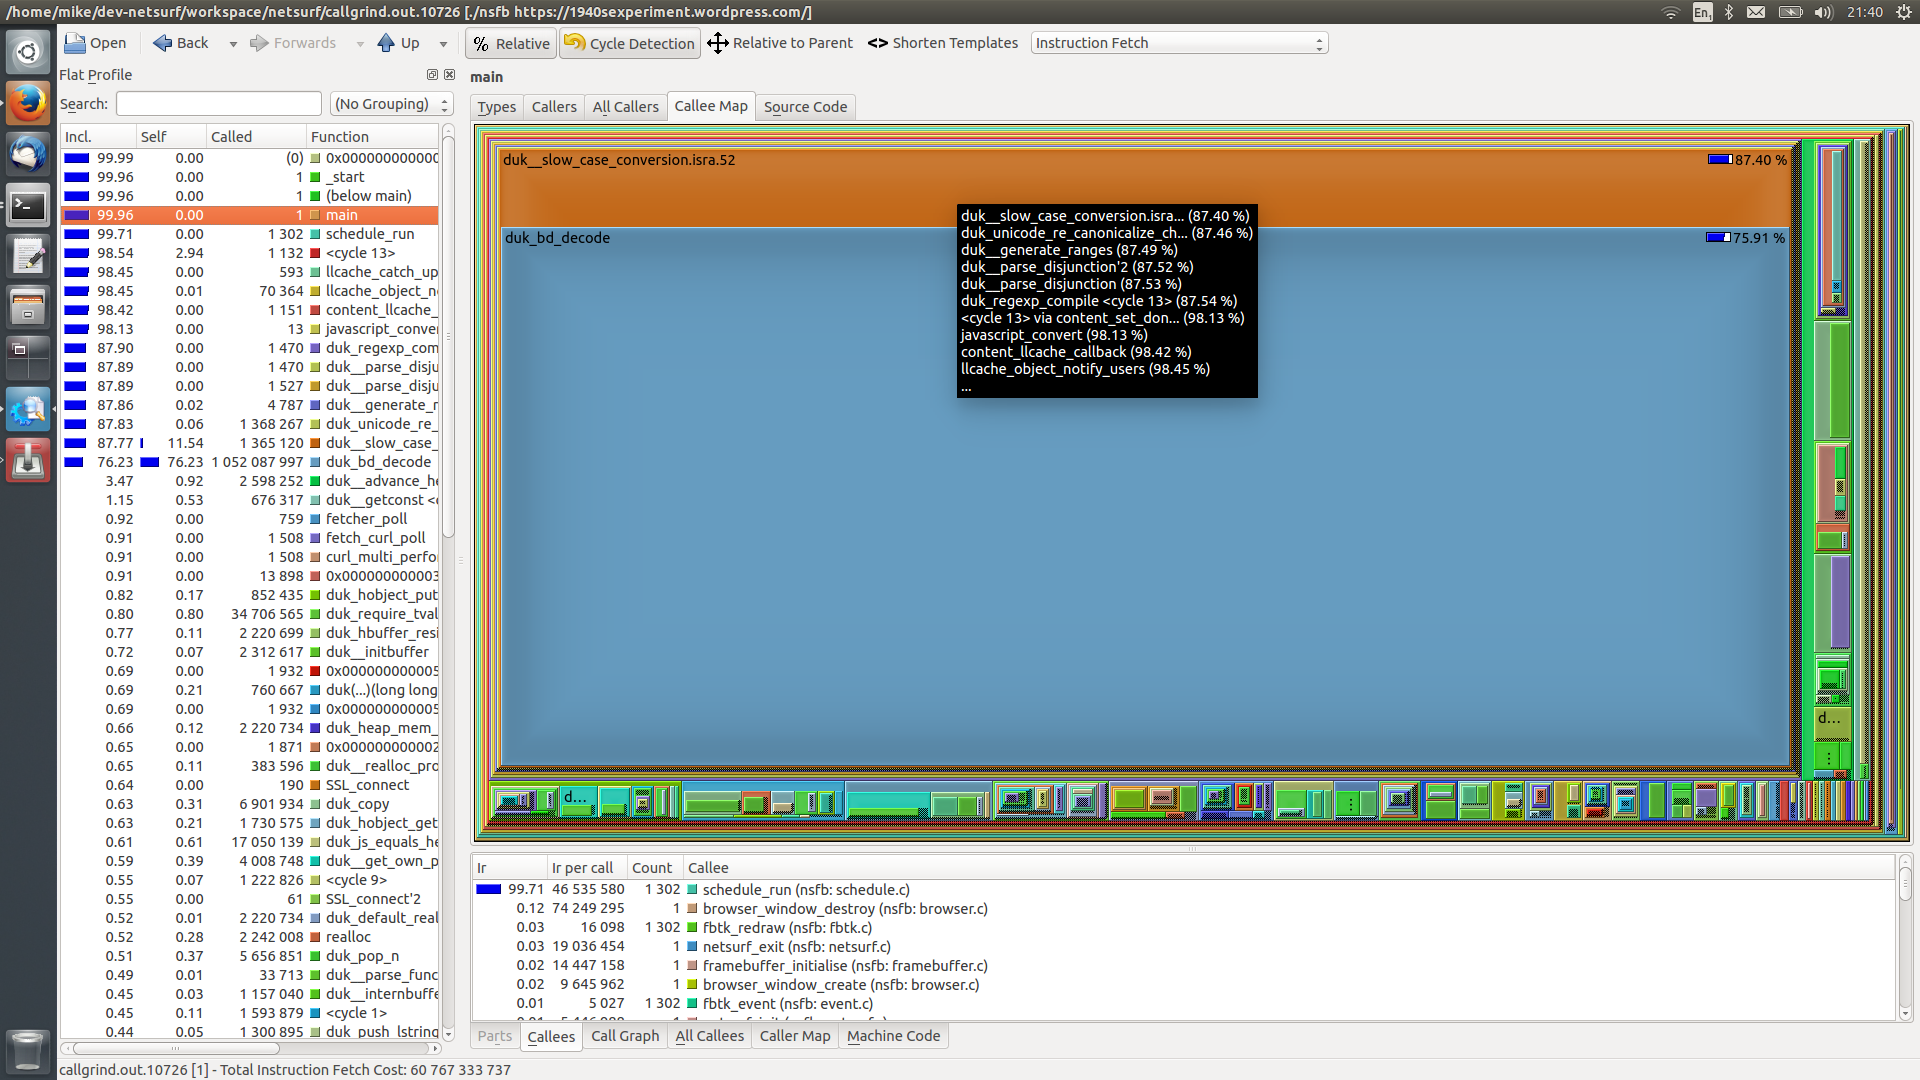
Task: Close the Flat Profile panel
Action: coord(449,75)
